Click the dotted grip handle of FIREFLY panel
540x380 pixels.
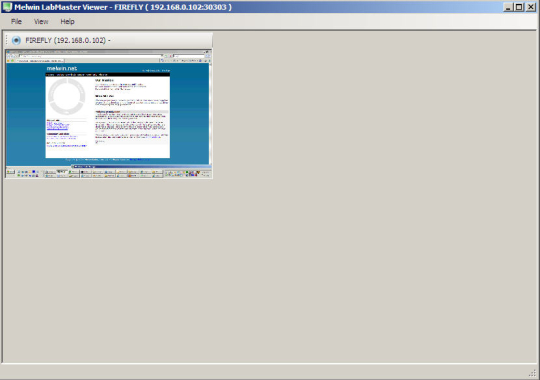click(7, 40)
